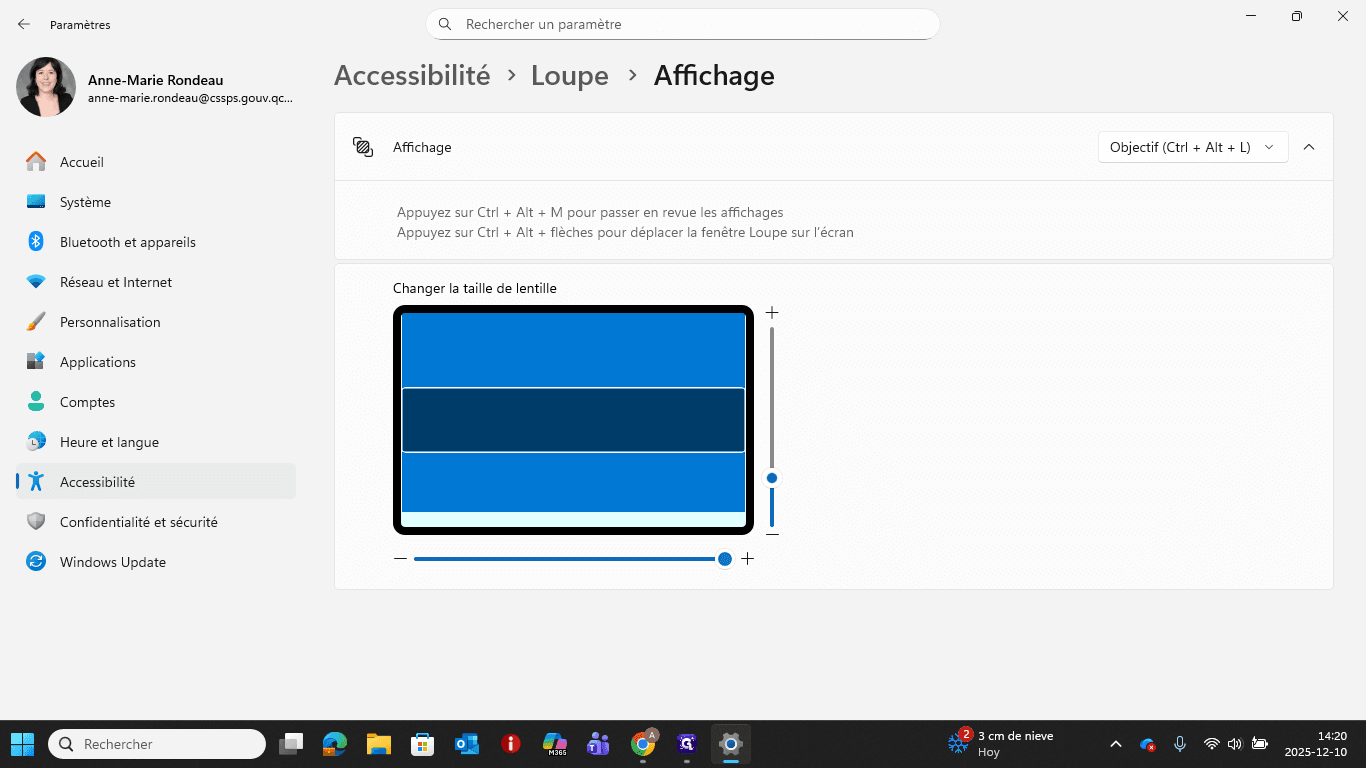This screenshot has height=768, width=1366.
Task: Go to Bluetooth et appareils
Action: [156, 242]
